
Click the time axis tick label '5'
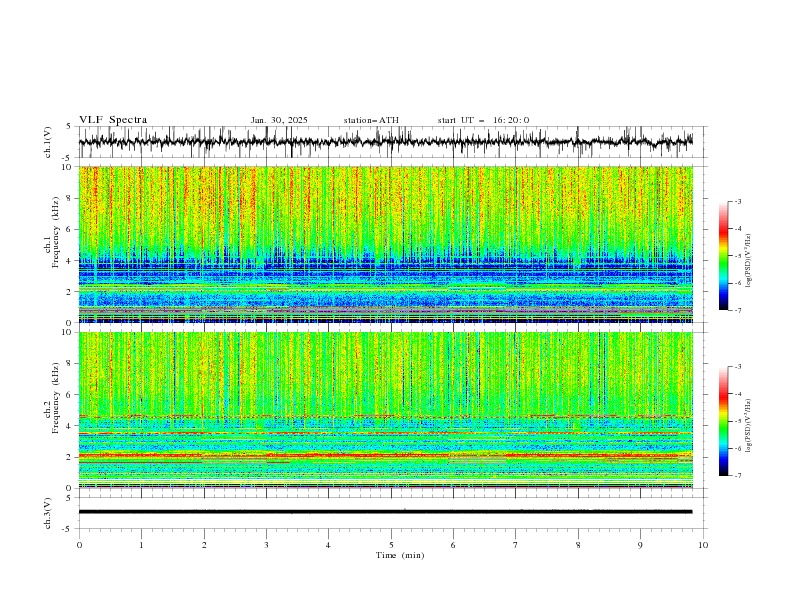click(x=391, y=545)
